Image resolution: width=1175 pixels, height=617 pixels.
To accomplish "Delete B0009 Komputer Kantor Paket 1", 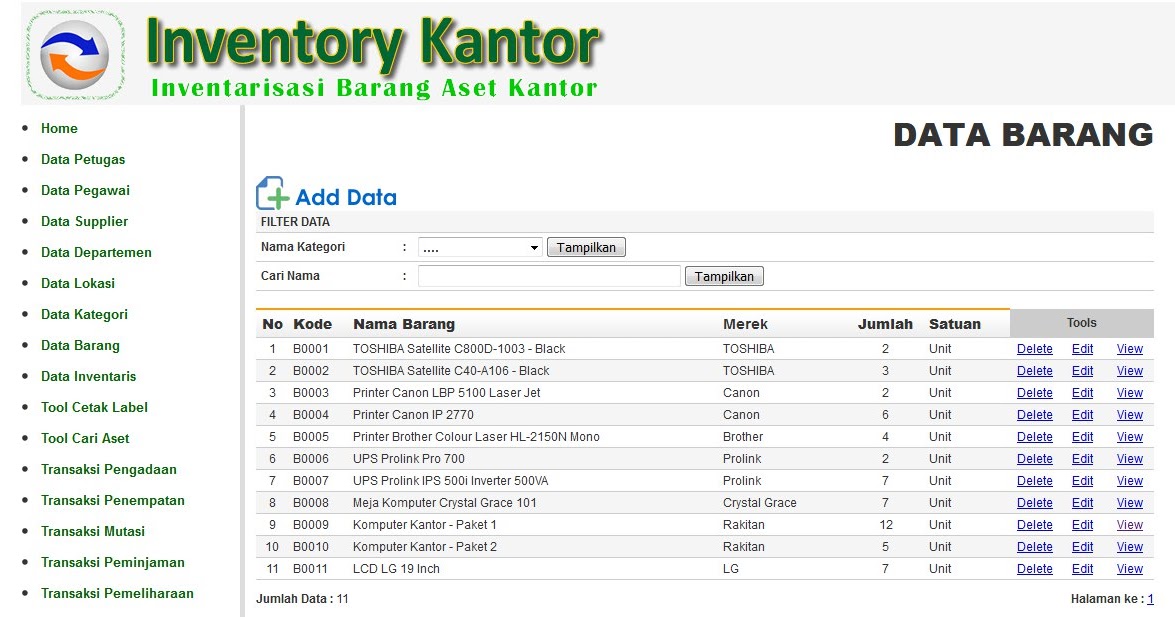I will pyautogui.click(x=1035, y=525).
